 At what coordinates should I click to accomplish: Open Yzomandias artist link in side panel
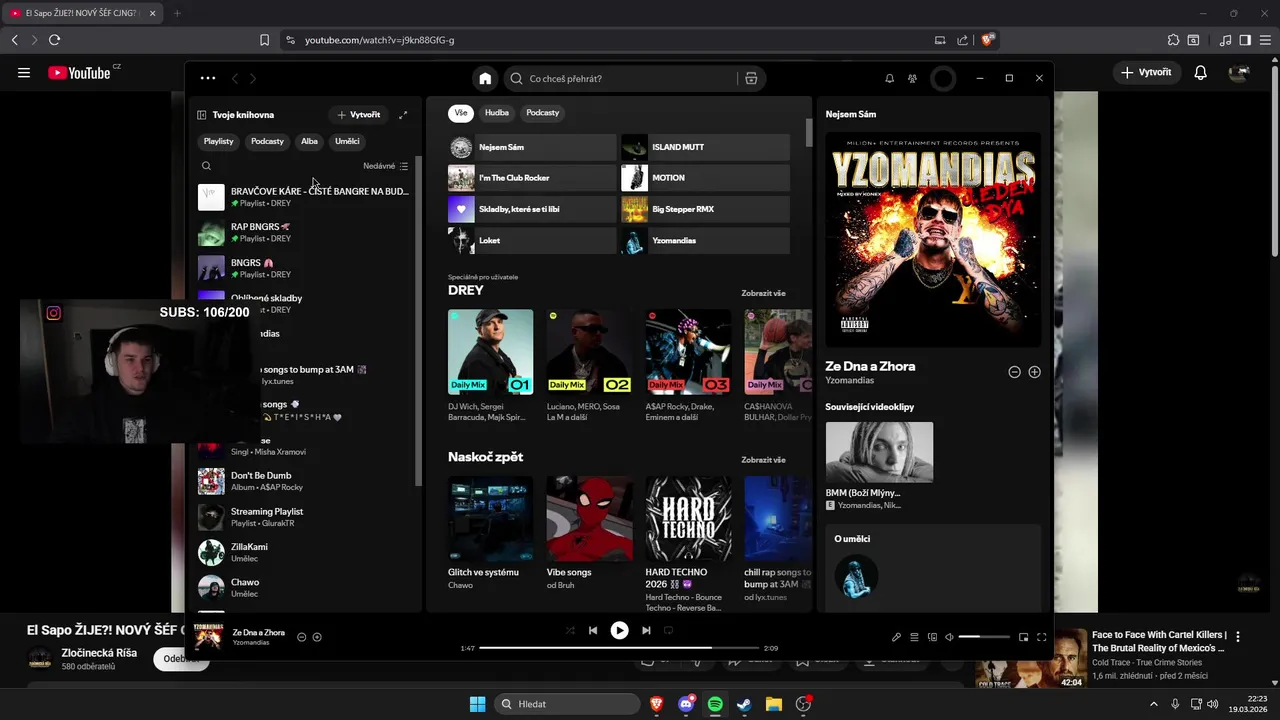click(x=849, y=381)
